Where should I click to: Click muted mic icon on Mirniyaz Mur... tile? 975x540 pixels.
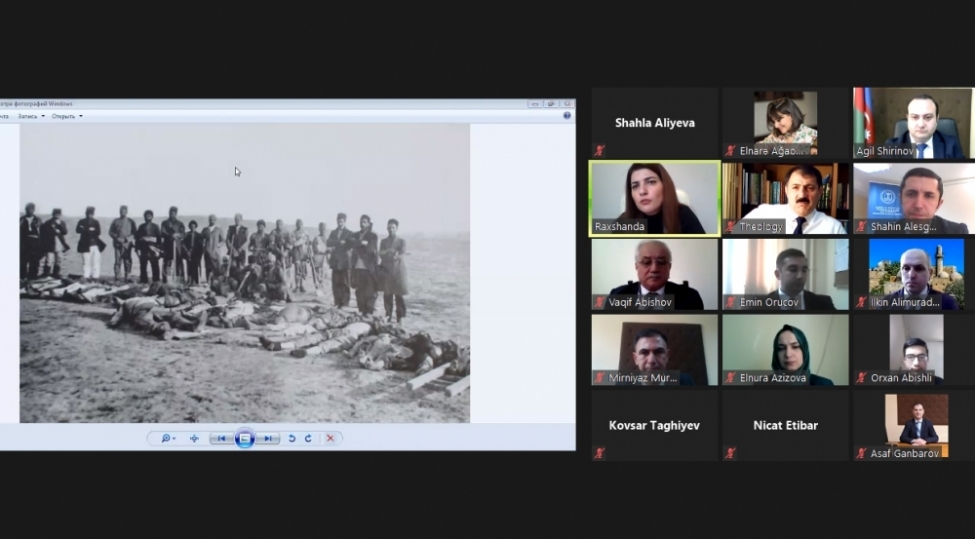point(599,378)
